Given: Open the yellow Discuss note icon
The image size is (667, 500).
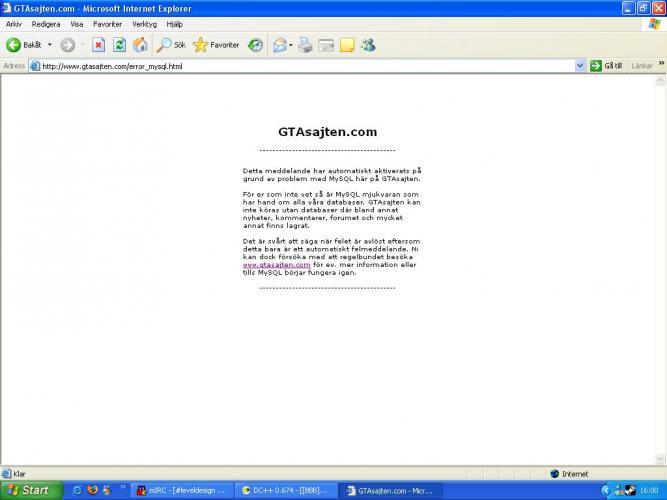Looking at the screenshot, I should pos(347,45).
